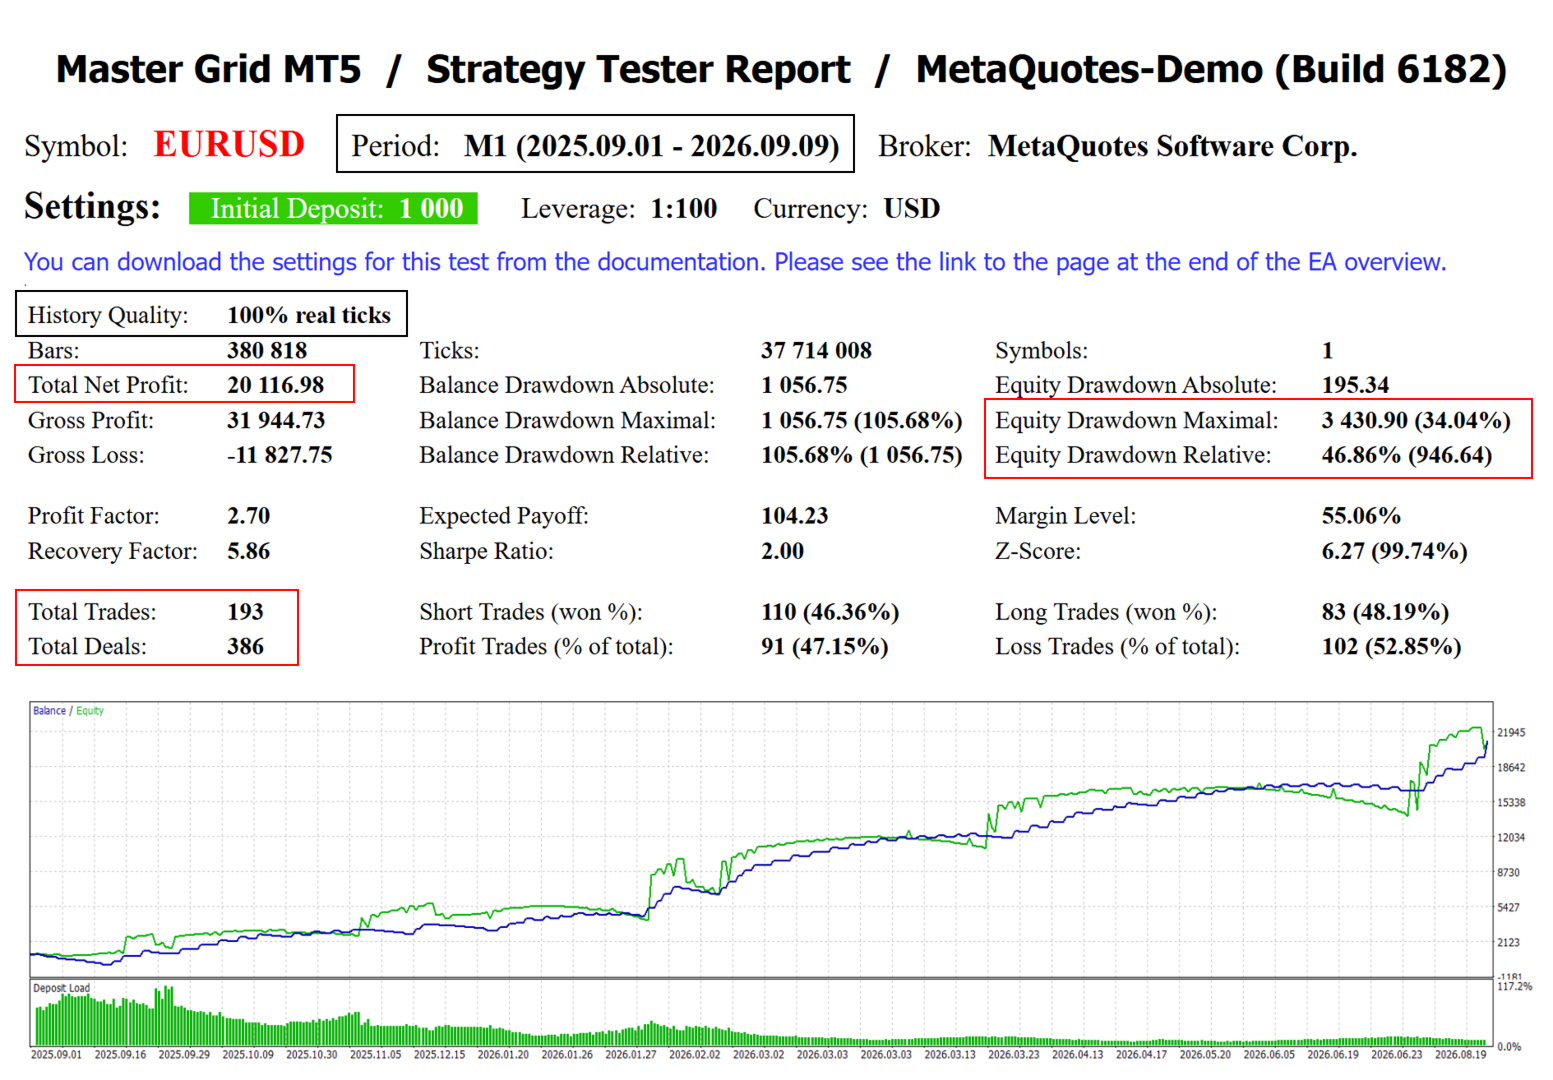Click the 2025.09.01 date on chart axis

(x=56, y=1054)
